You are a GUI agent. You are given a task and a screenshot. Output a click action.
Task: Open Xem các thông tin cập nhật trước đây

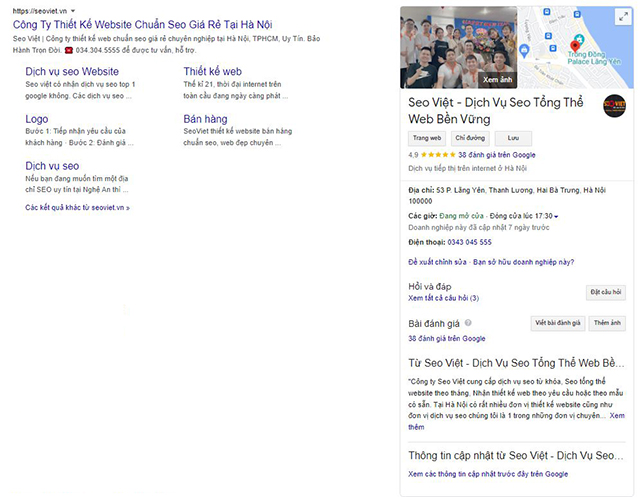click(488, 474)
